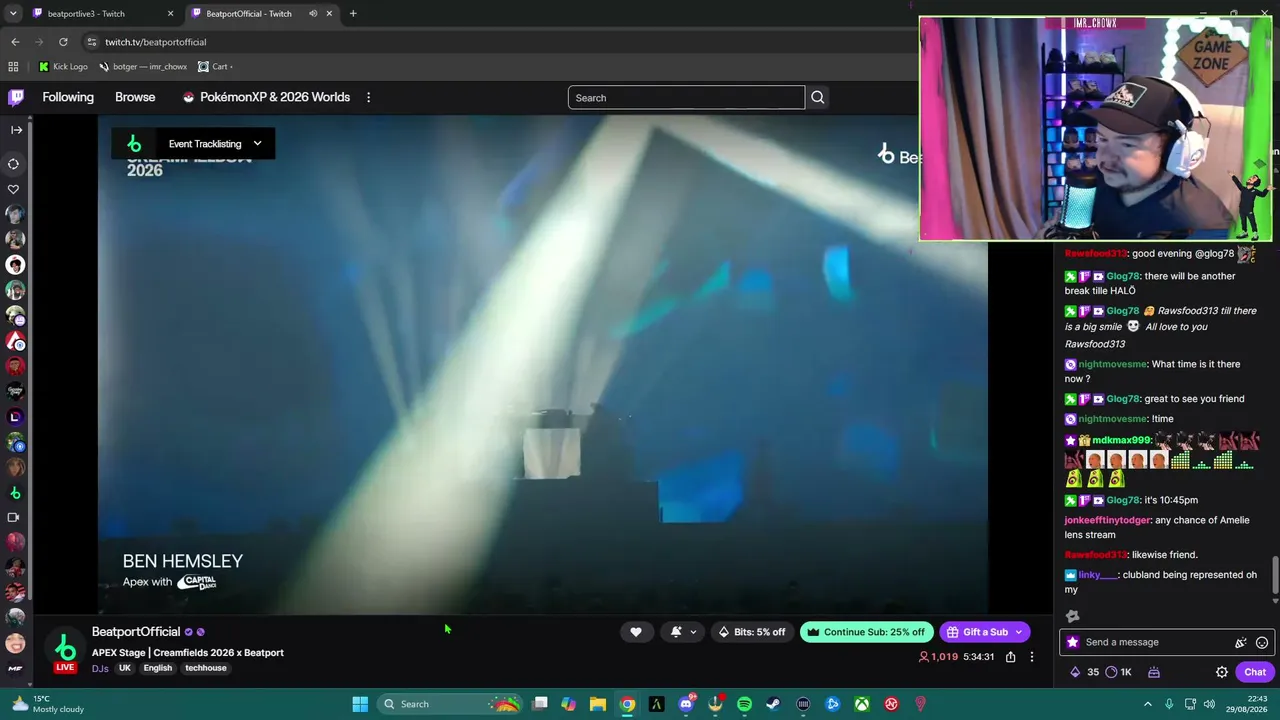The height and width of the screenshot is (720, 1280).
Task: Open the Bits balance showing 35
Action: coord(1085,672)
